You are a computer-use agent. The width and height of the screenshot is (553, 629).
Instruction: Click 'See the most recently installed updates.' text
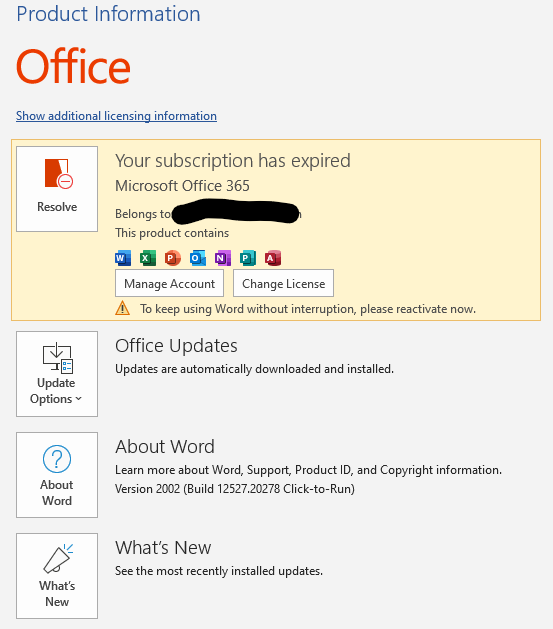coord(219,571)
